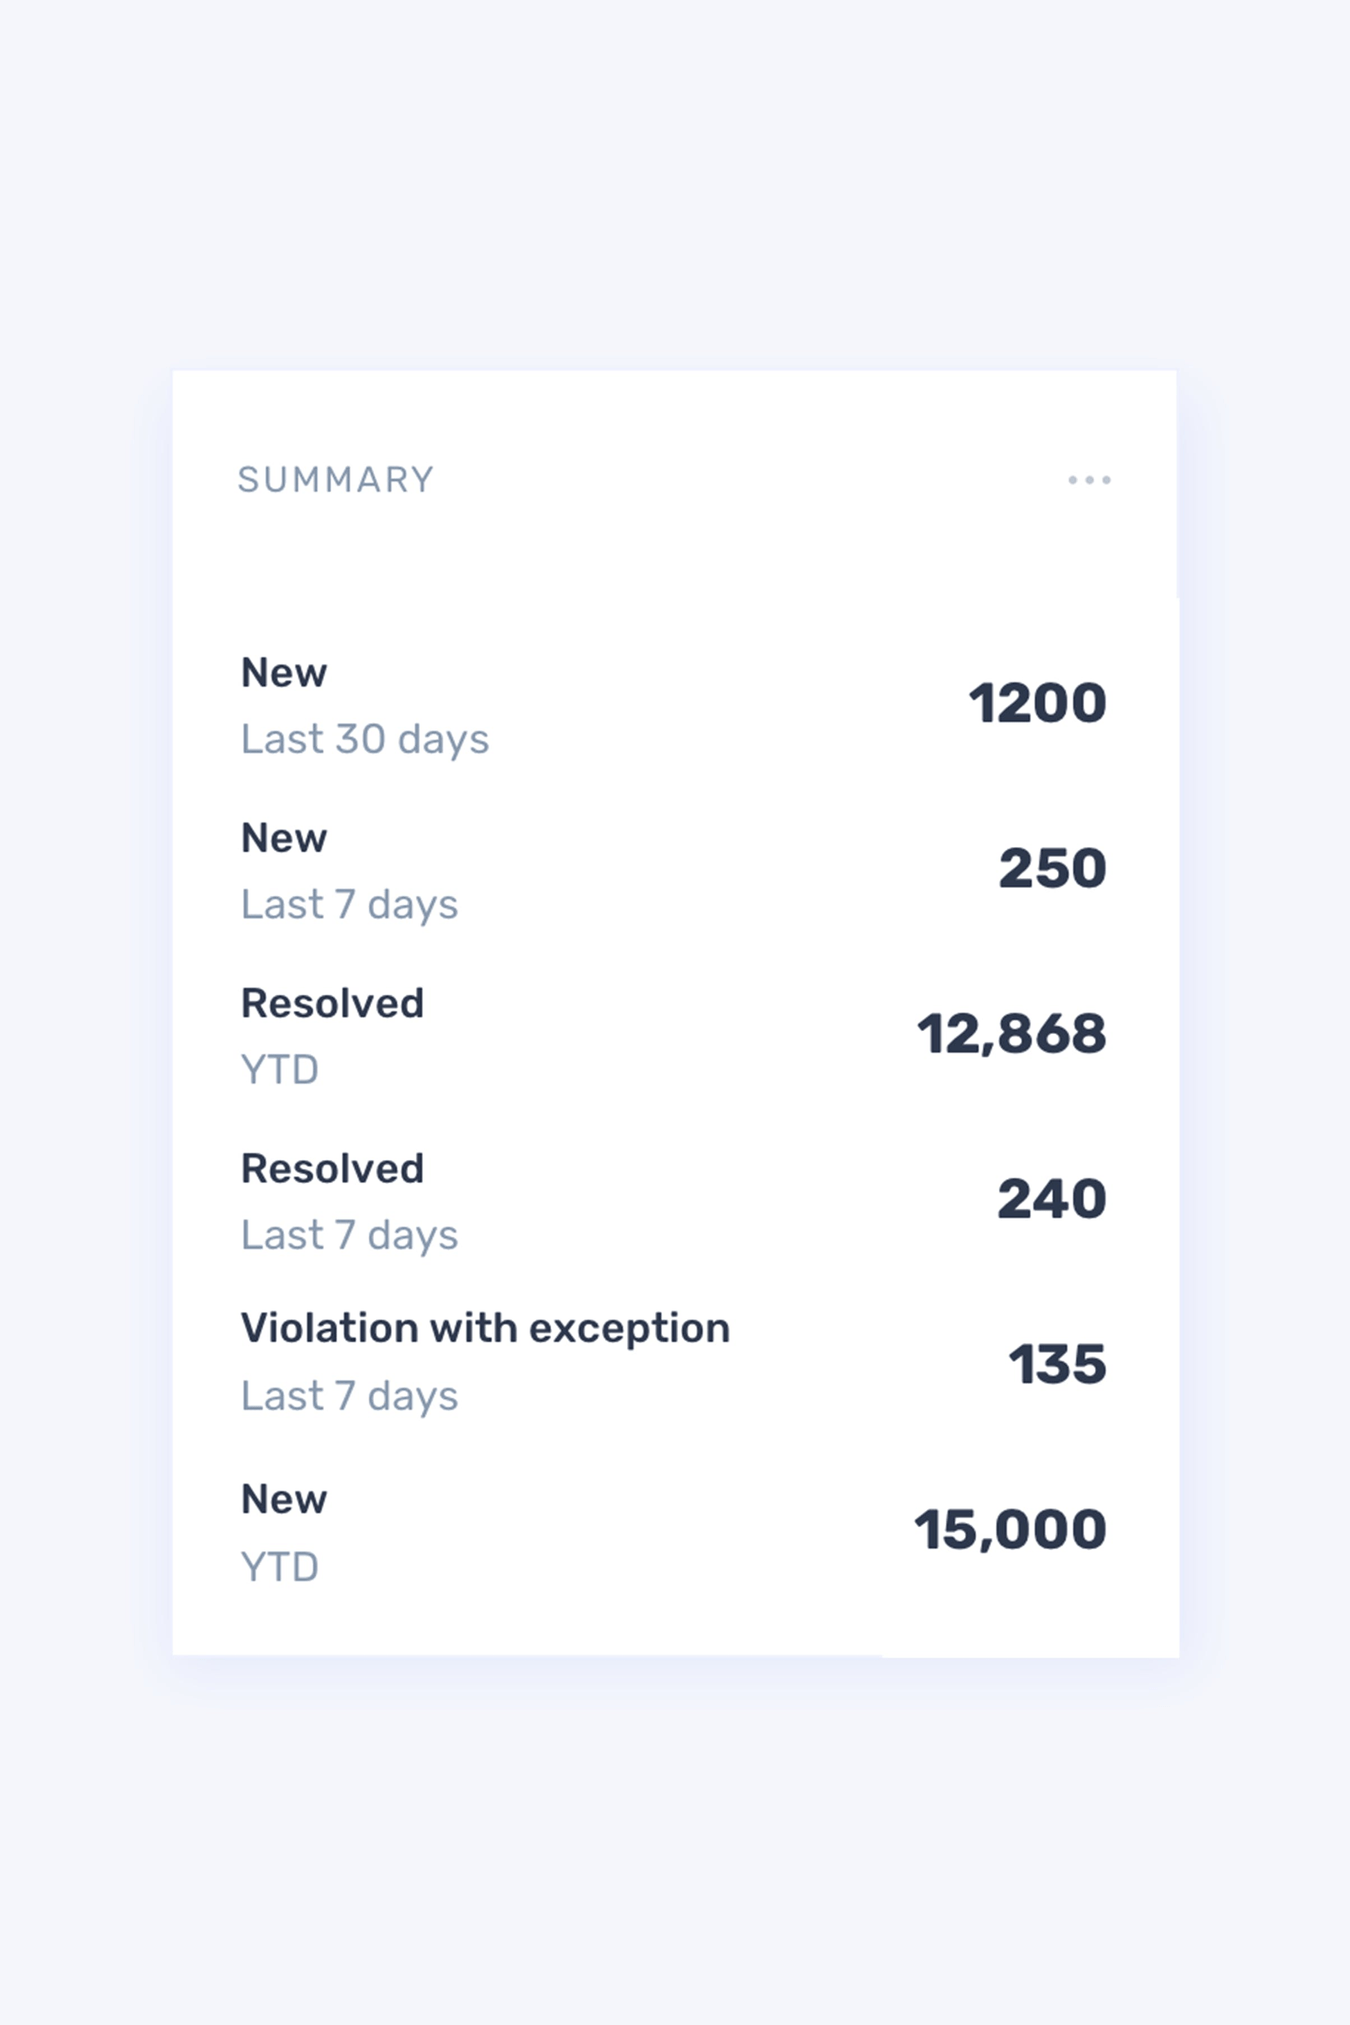Click the 1200 count value
This screenshot has width=1350, height=2025.
(1038, 703)
